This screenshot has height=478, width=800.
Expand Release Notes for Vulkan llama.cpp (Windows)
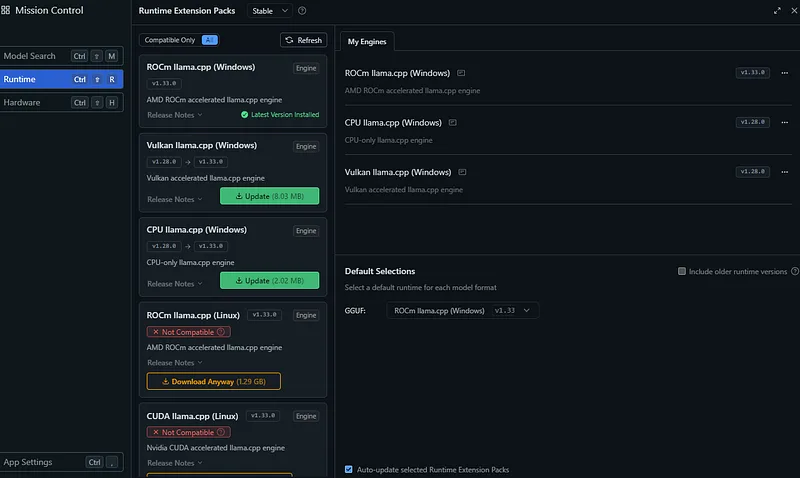point(174,199)
